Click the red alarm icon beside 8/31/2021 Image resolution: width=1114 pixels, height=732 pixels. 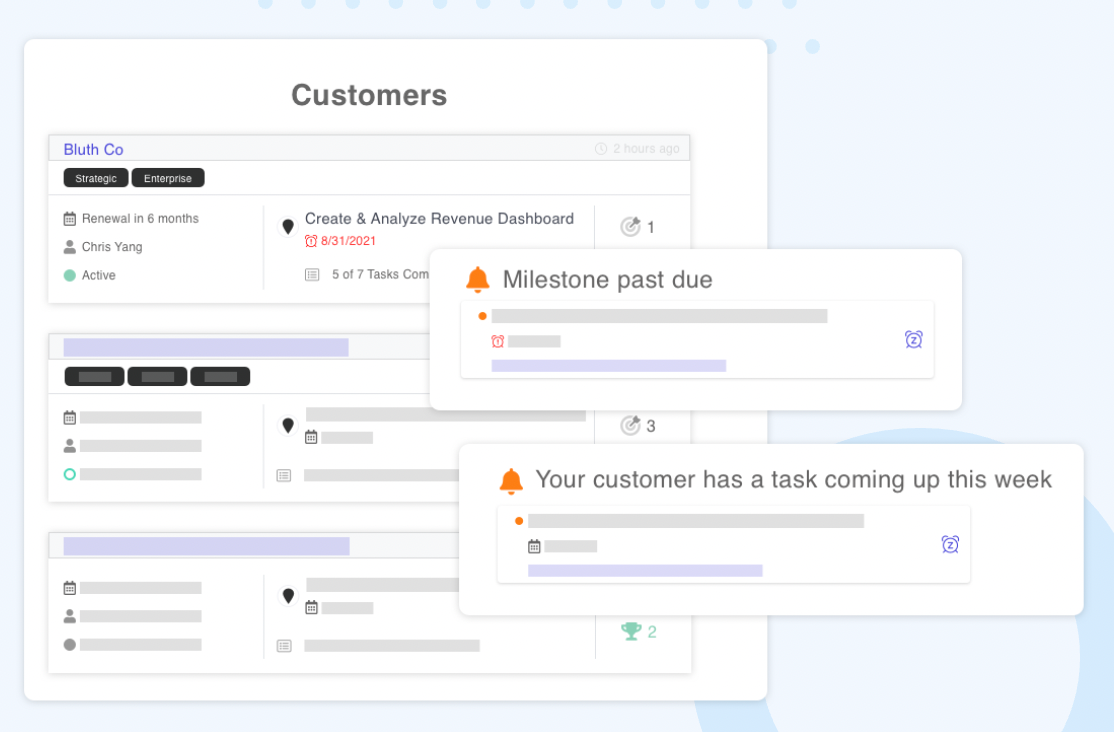(x=310, y=241)
